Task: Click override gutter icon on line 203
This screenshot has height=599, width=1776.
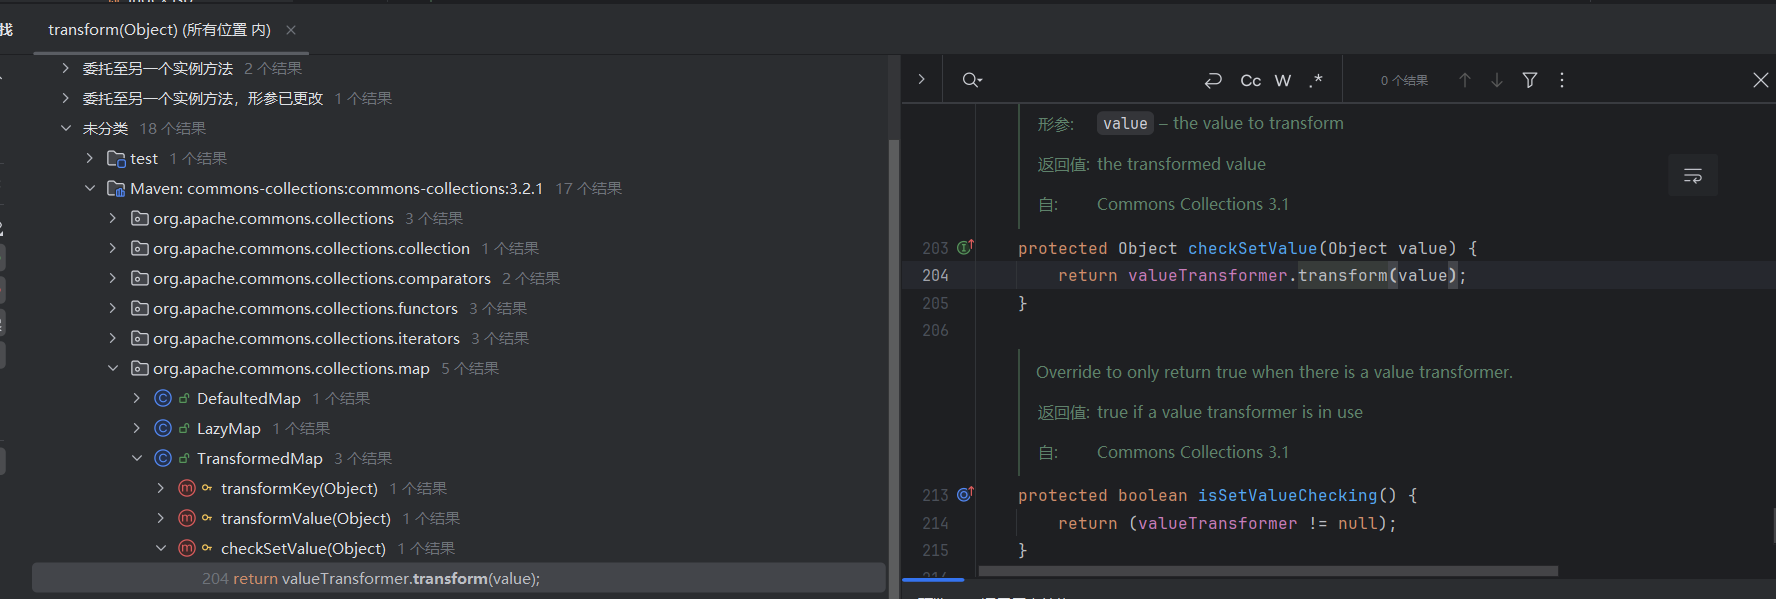Action: (x=965, y=247)
